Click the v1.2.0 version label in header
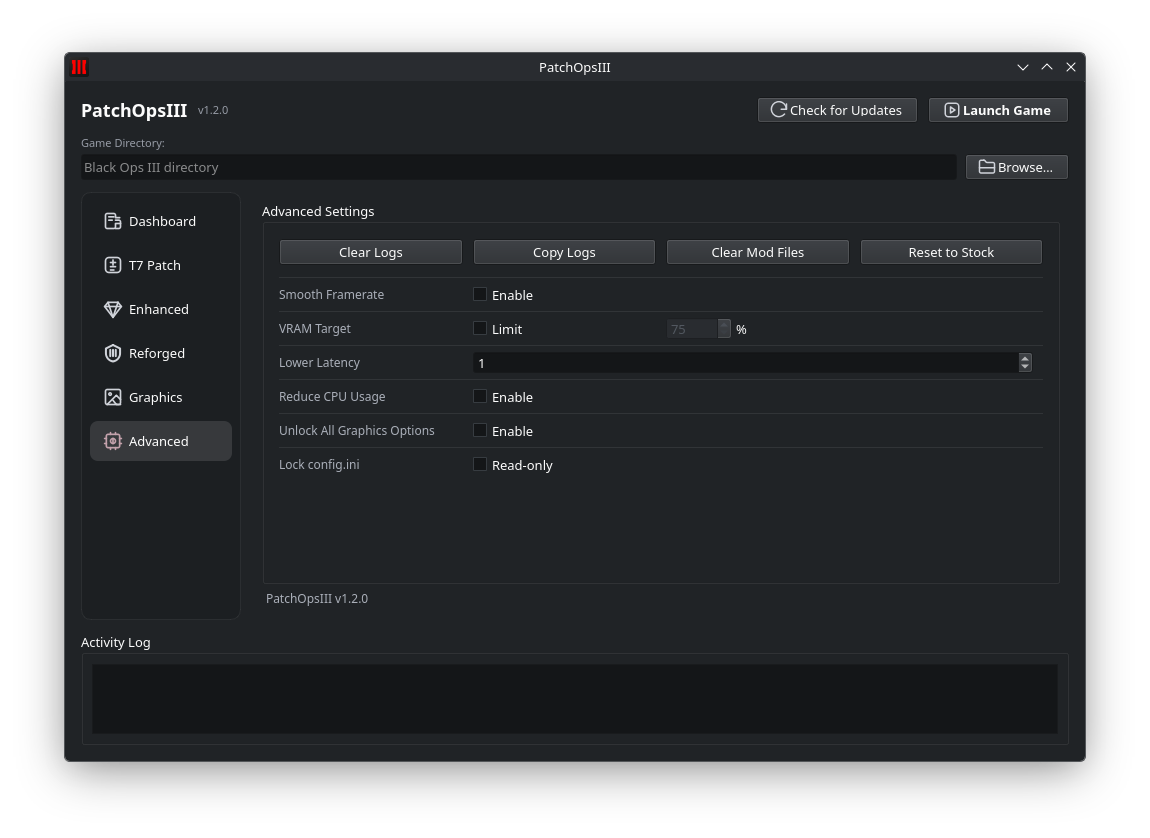 [x=213, y=110]
